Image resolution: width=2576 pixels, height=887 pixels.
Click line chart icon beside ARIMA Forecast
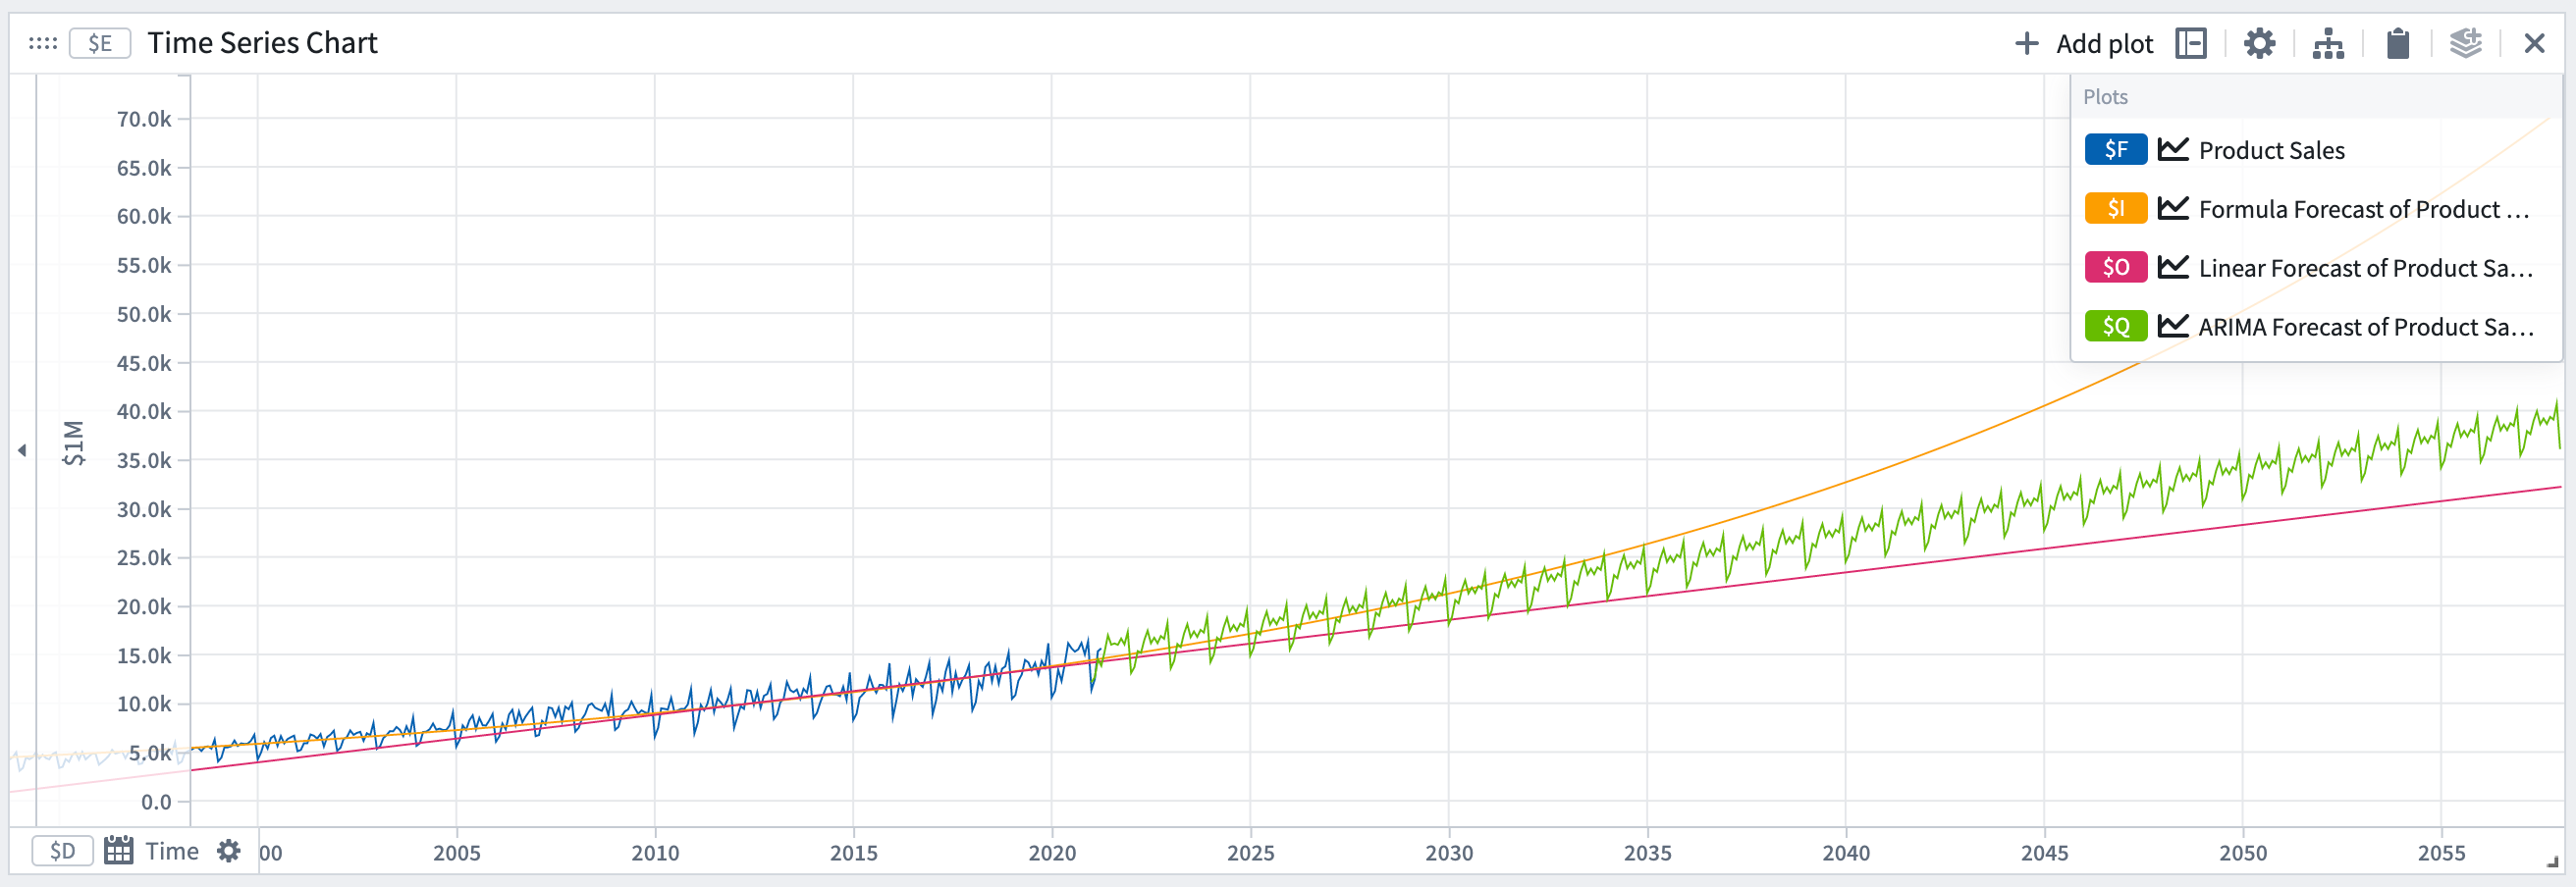[2173, 327]
